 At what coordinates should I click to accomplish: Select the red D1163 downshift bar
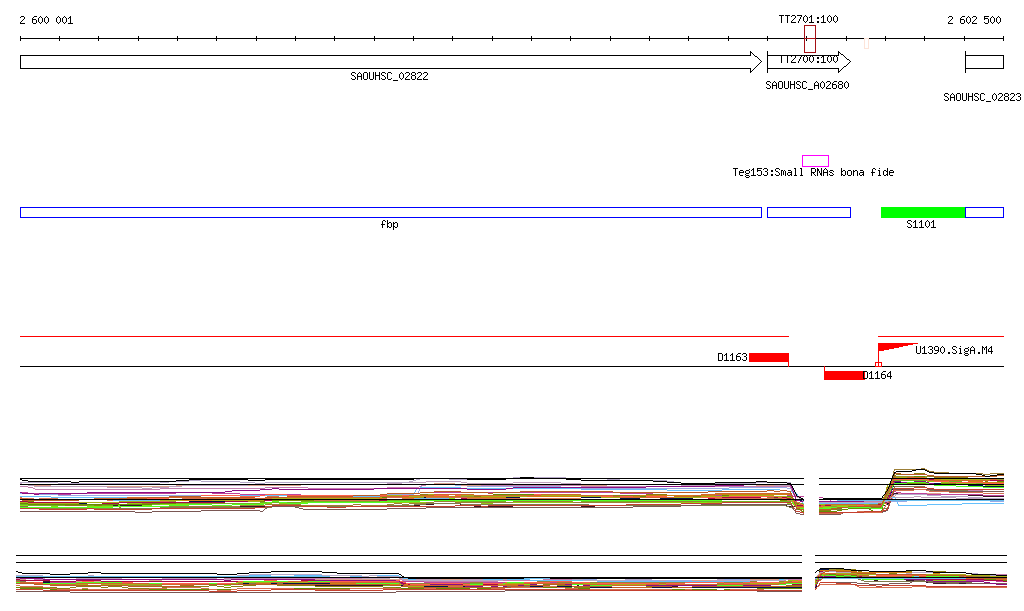pos(769,357)
